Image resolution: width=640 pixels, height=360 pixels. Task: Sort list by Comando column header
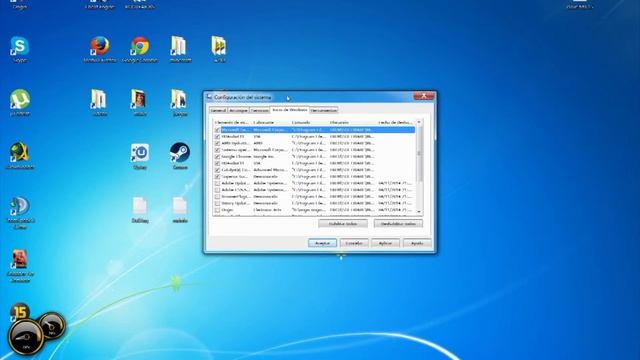309,122
